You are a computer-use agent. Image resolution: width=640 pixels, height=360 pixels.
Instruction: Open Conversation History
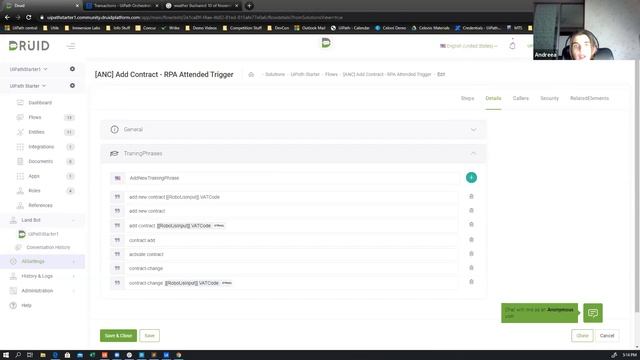(48, 247)
